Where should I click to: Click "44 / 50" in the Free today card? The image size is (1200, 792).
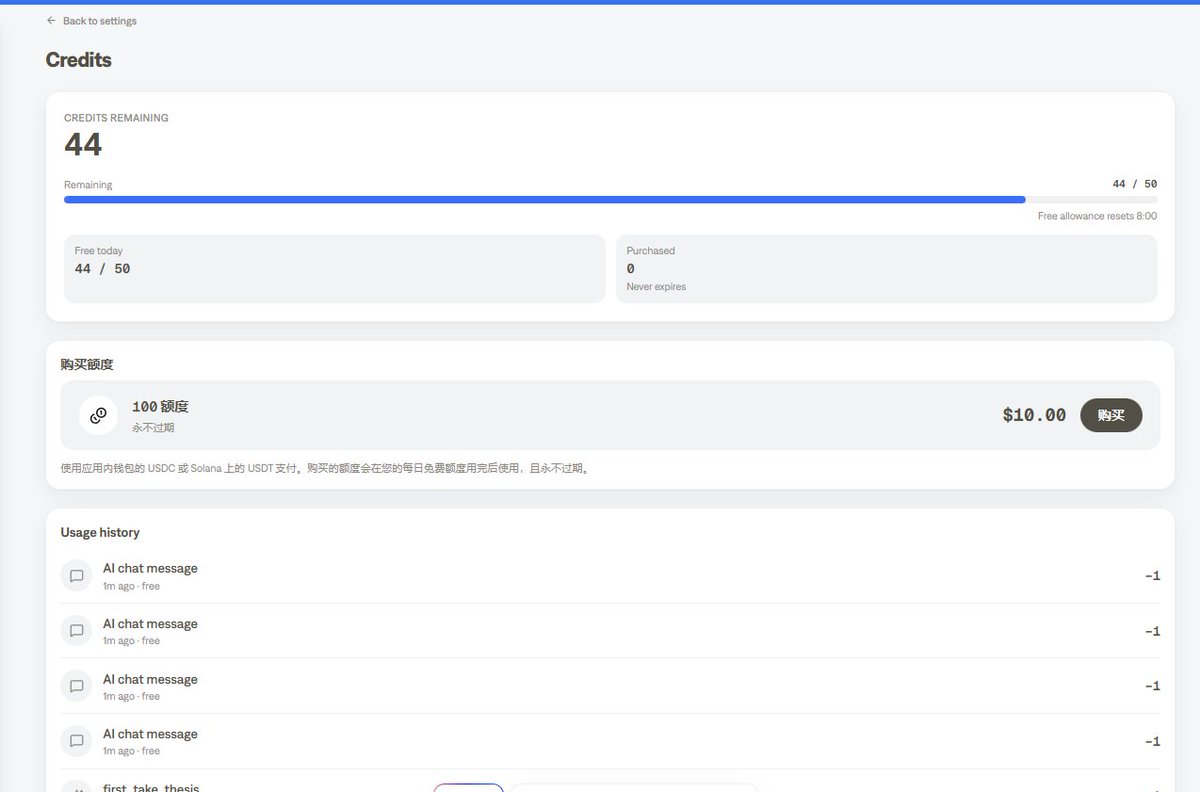tap(102, 269)
